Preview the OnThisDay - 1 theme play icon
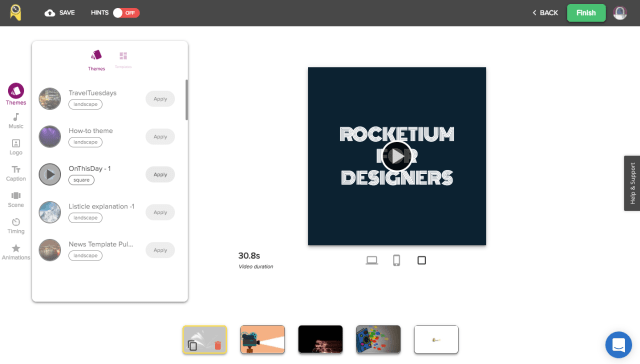640x364 pixels. [50, 174]
